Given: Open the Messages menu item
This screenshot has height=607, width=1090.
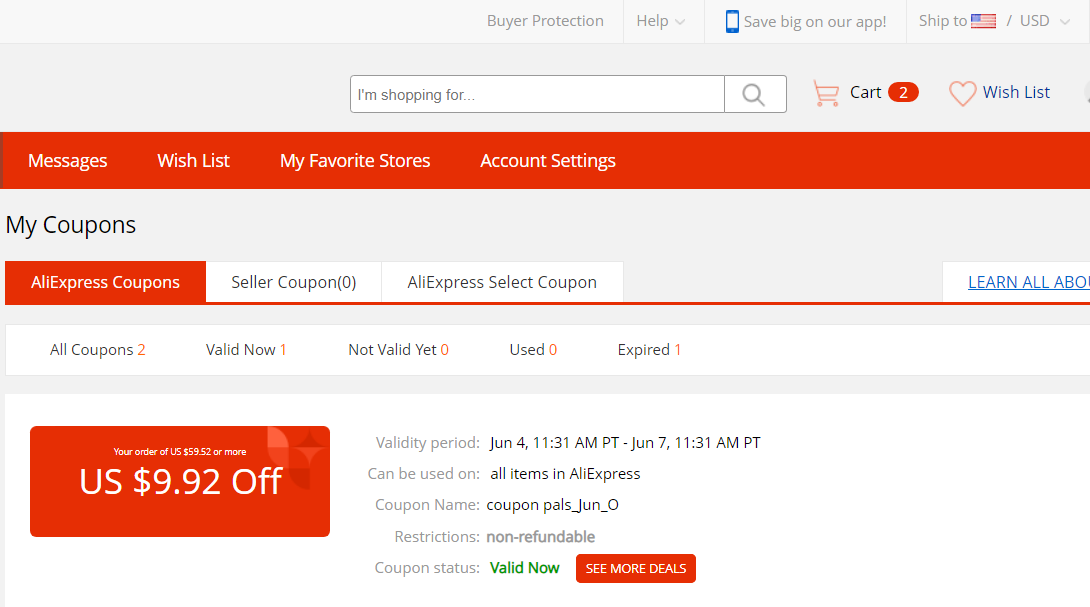Looking at the screenshot, I should [x=67, y=161].
